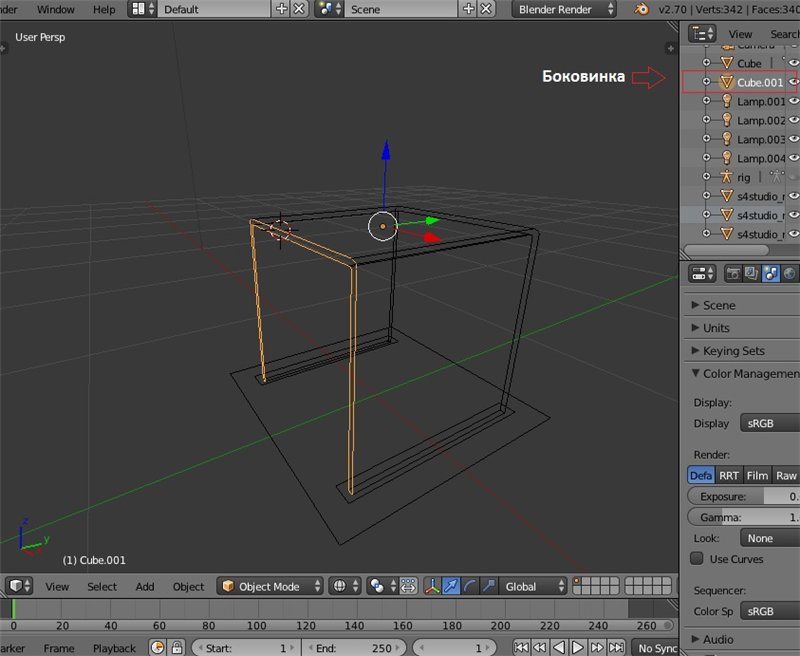Select the Film render preset button
Screen dimensions: 800x656
click(x=757, y=475)
